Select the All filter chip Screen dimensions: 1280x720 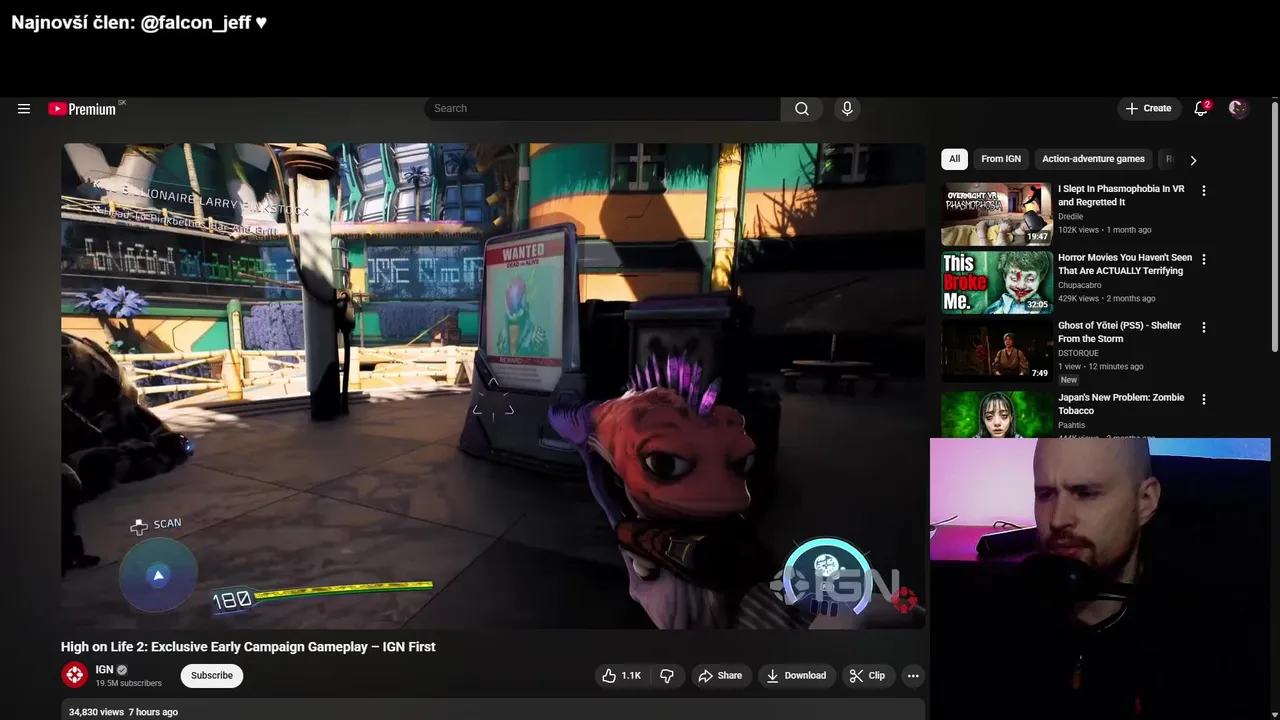click(x=954, y=159)
